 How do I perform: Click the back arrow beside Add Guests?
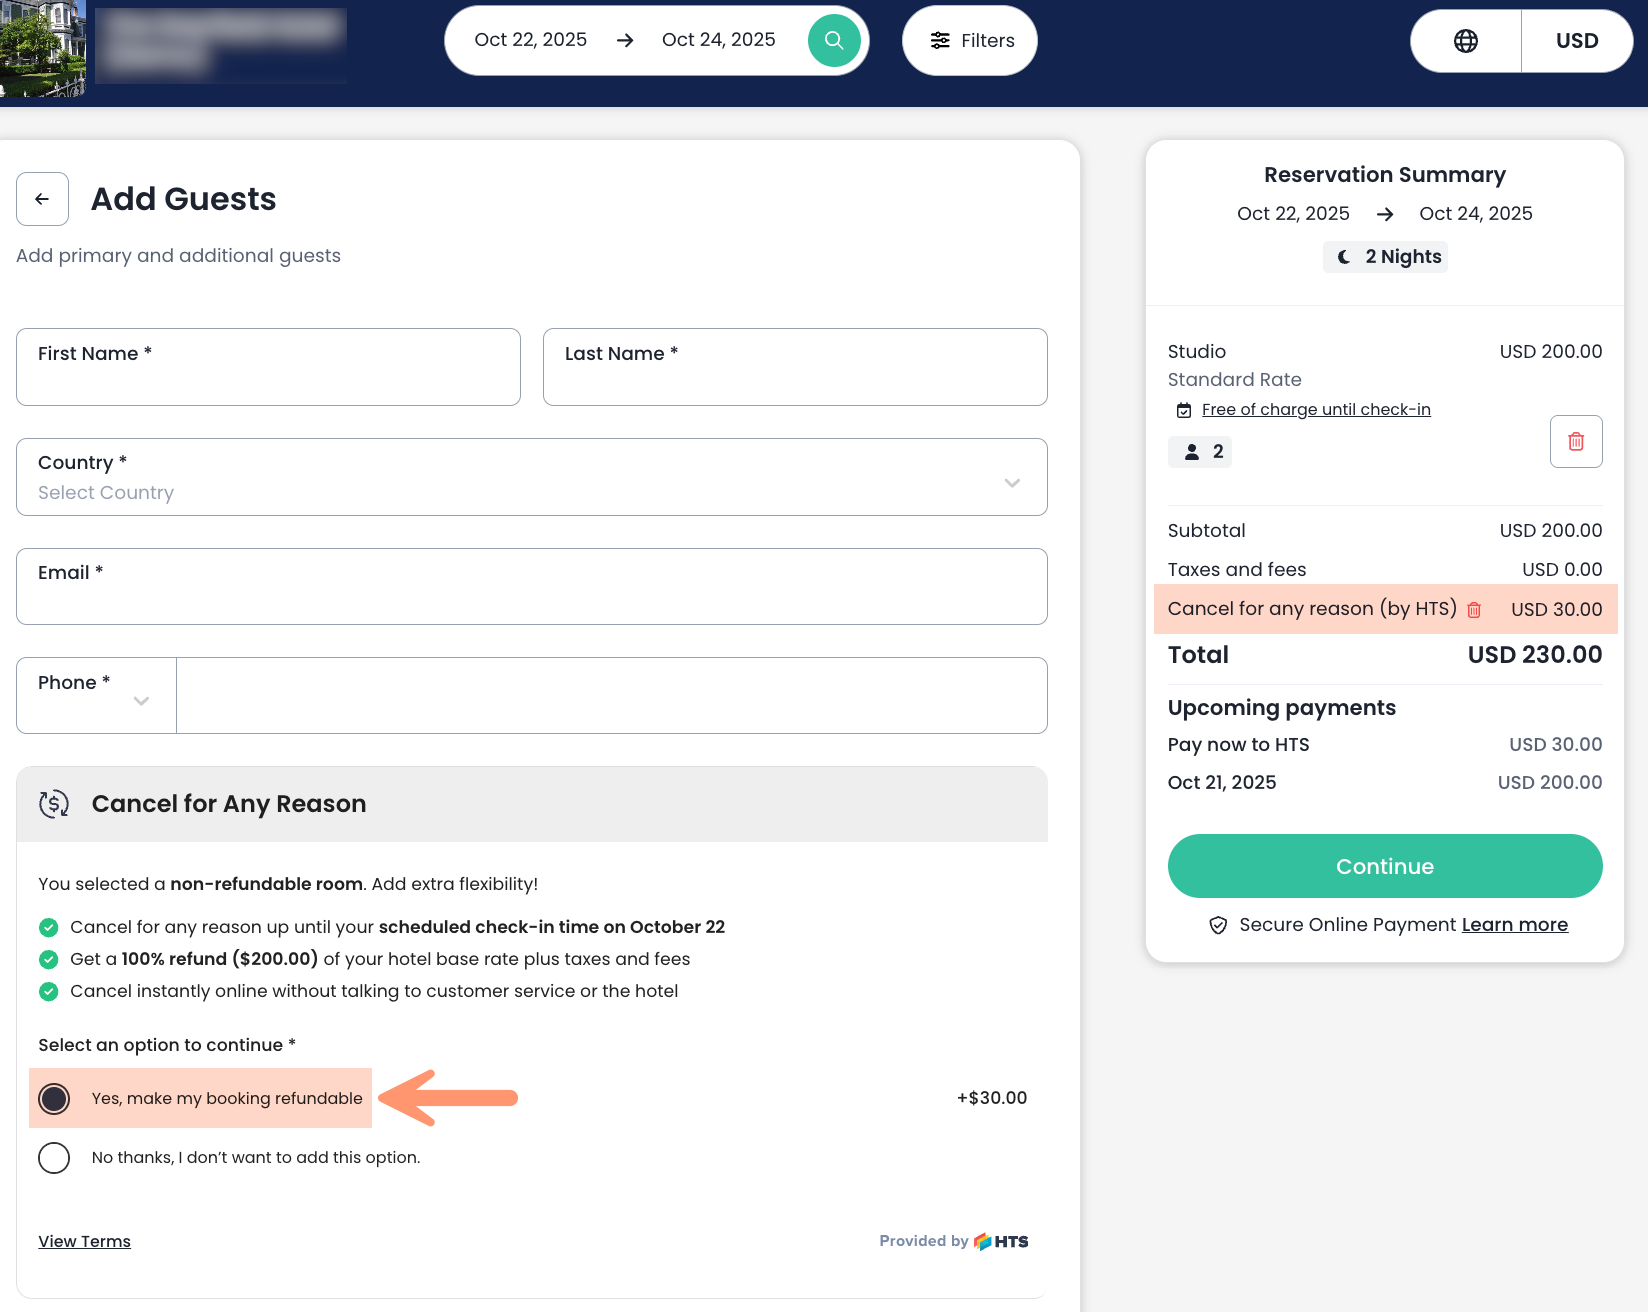coord(42,199)
